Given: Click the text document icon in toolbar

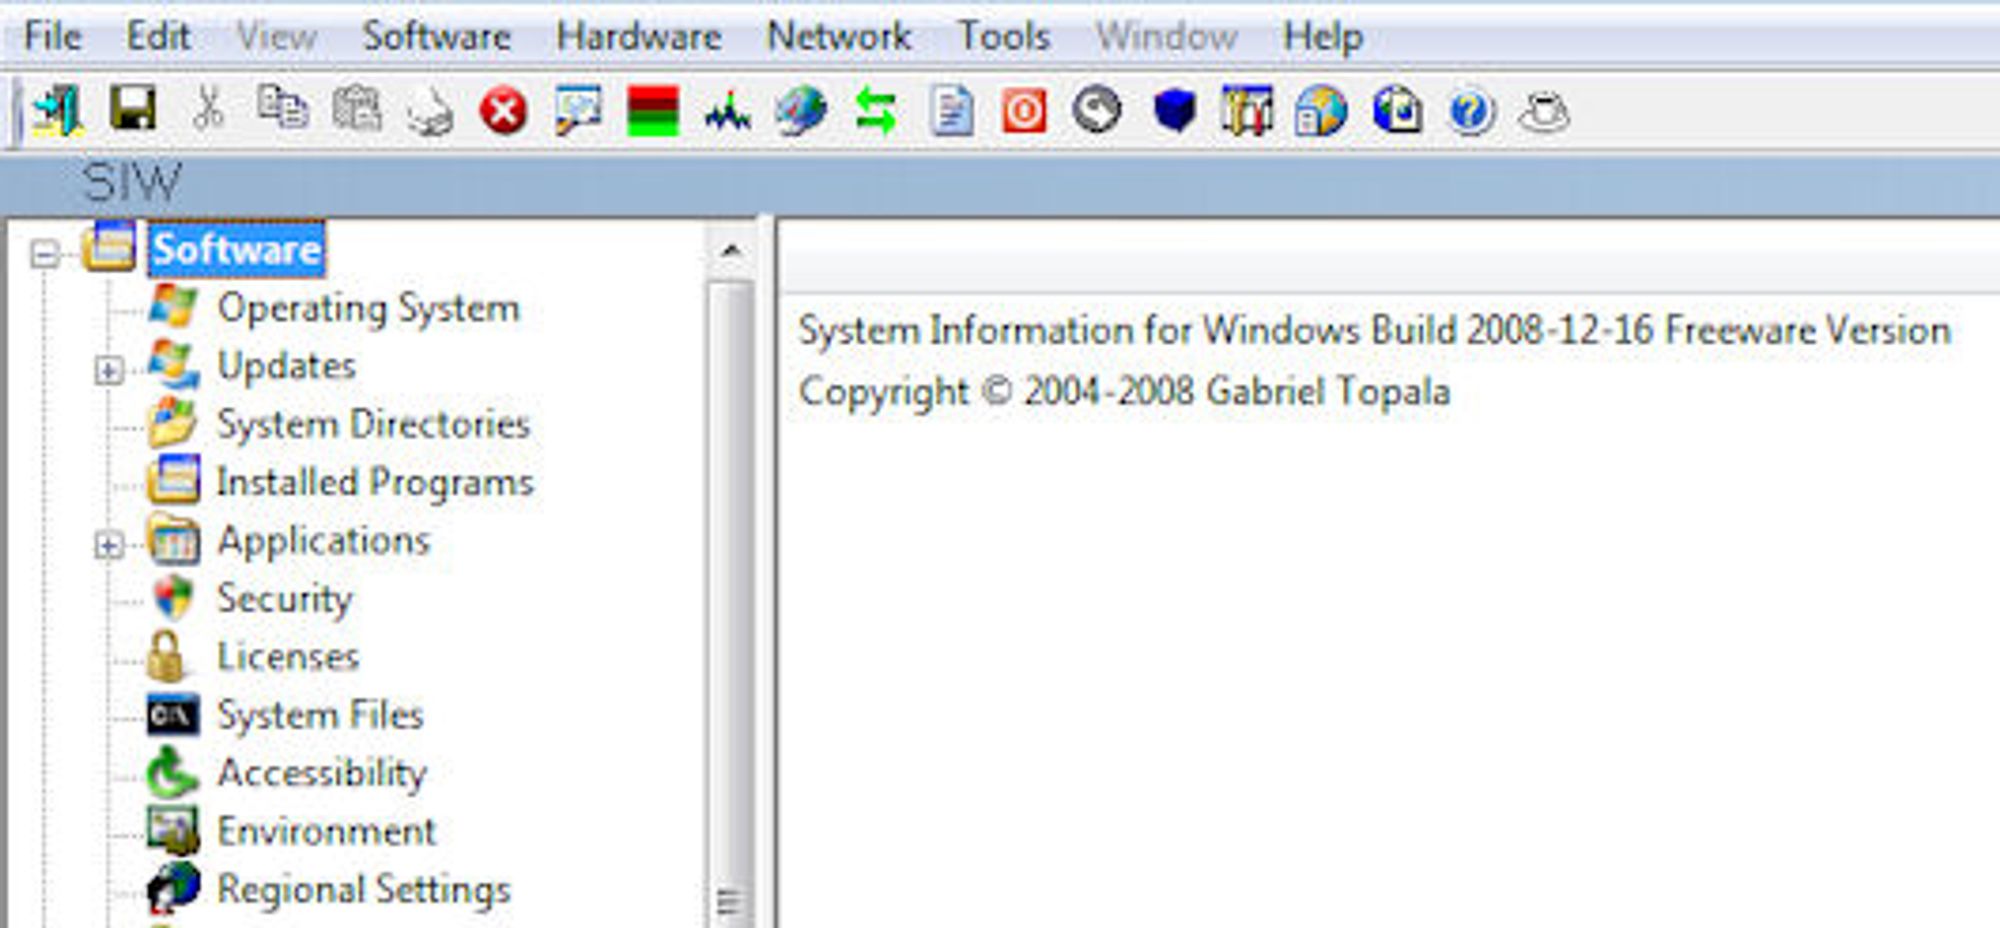Looking at the screenshot, I should 951,110.
